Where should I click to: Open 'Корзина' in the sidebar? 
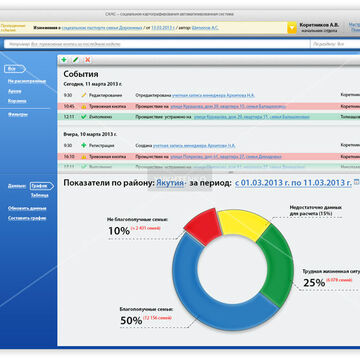17,101
